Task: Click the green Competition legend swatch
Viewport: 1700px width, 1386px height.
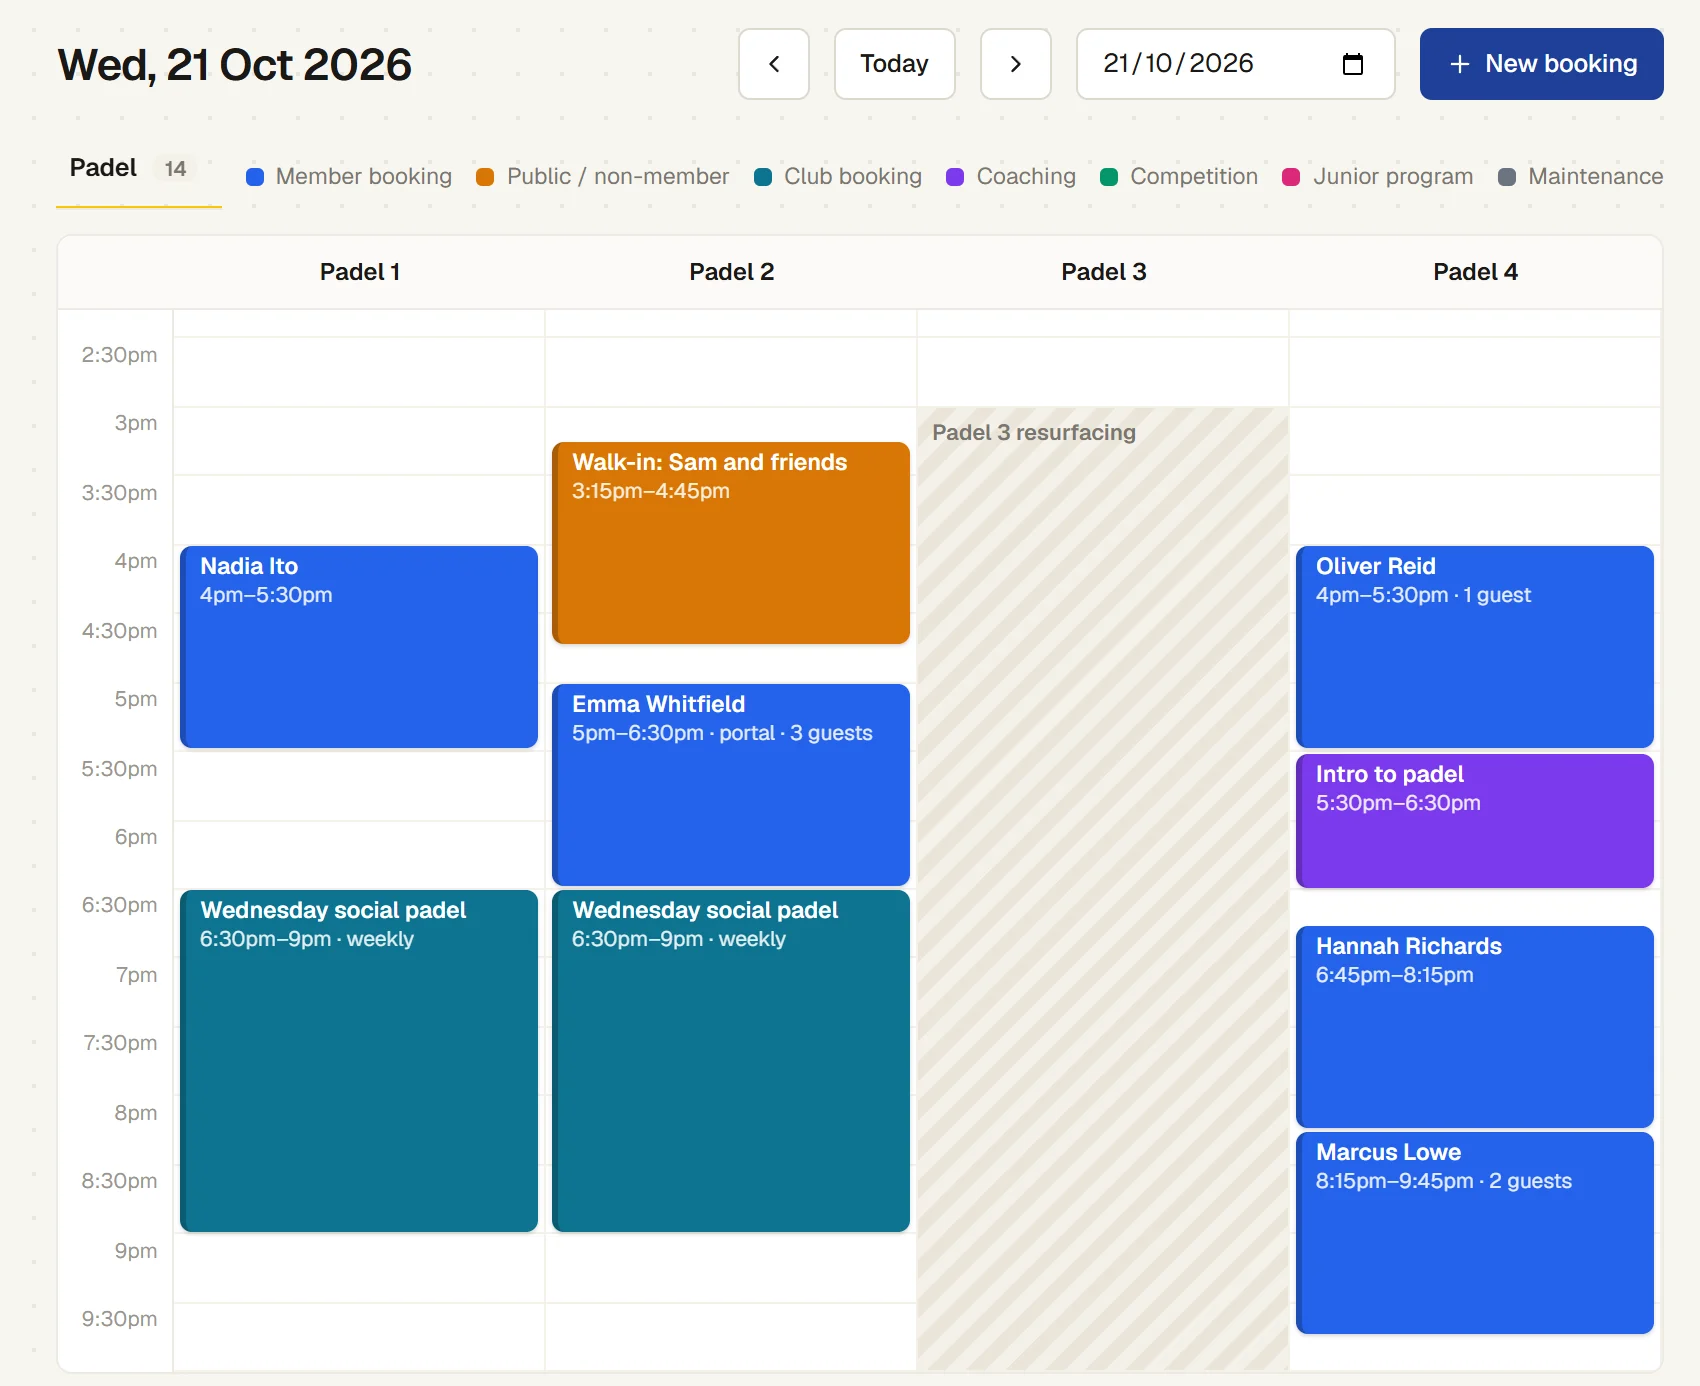Action: tap(1109, 177)
